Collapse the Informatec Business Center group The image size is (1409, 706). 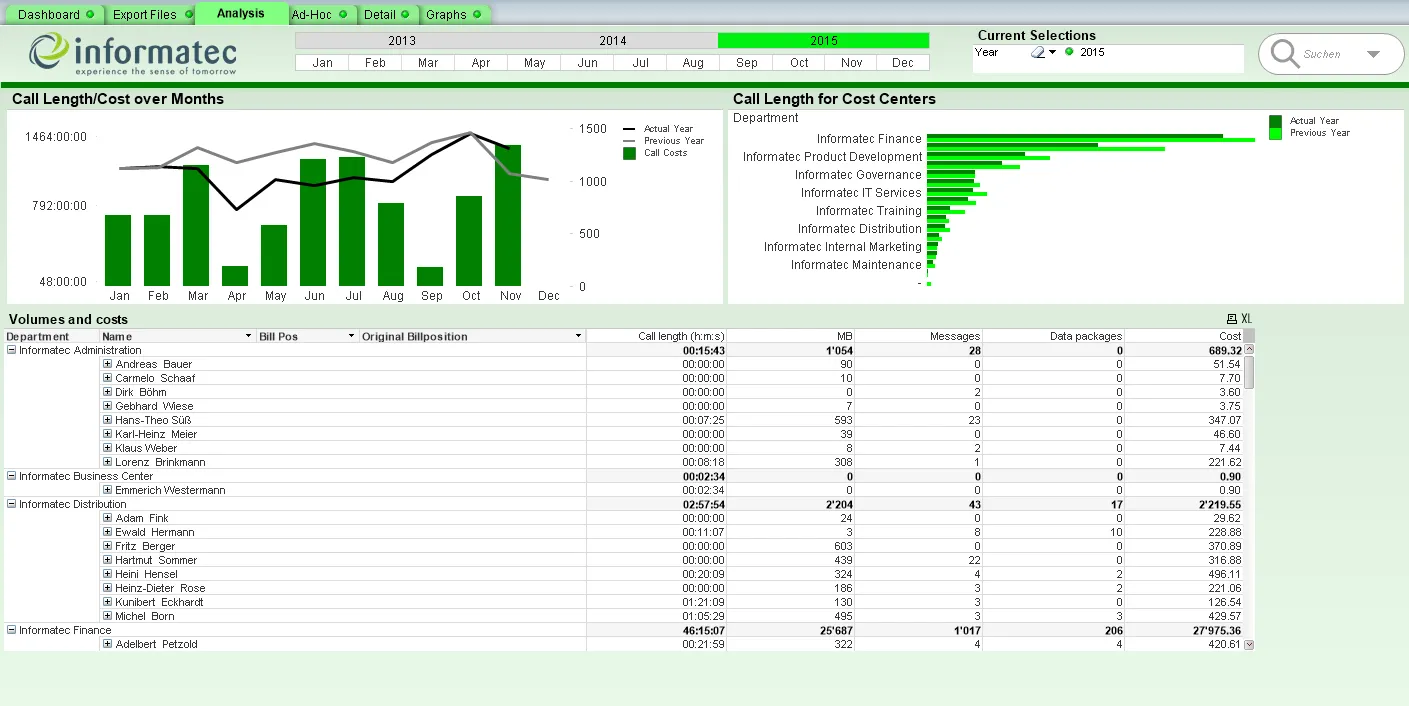[x=12, y=477]
